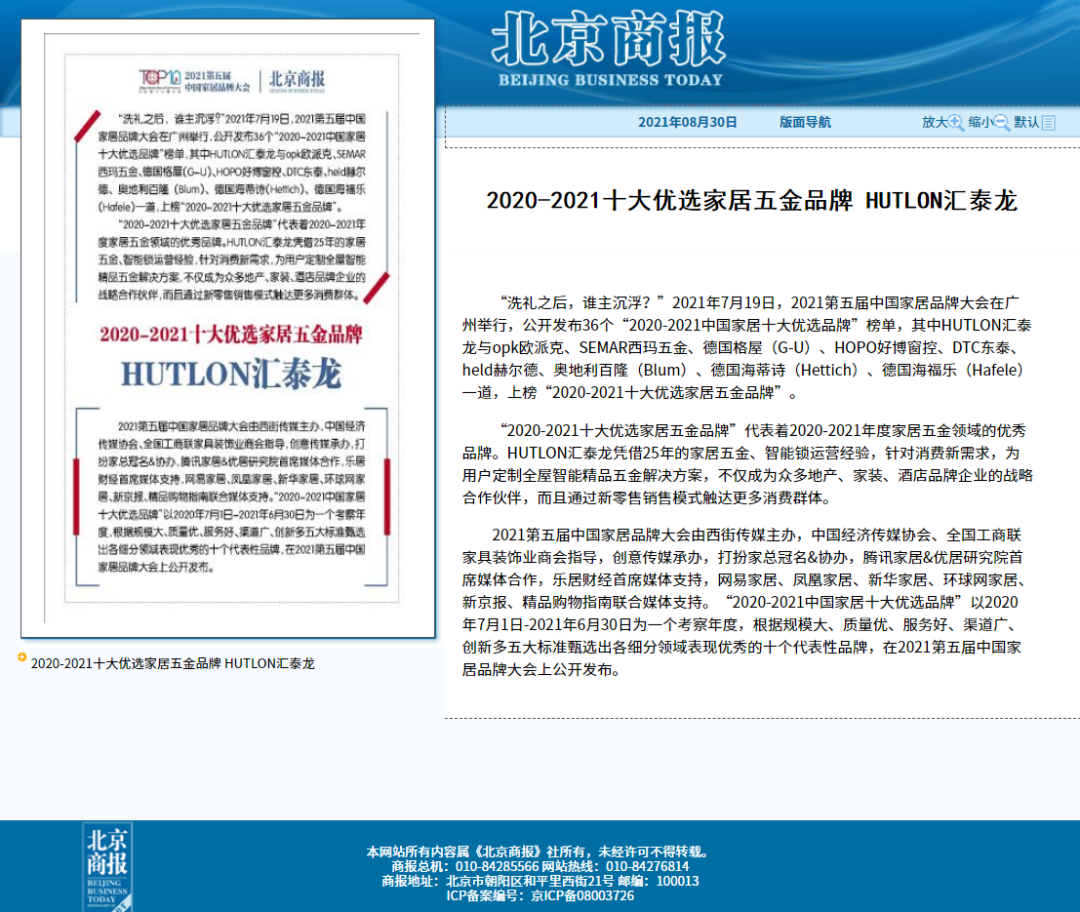Zoom in using the 放大 magnifier icon
Image resolution: width=1080 pixels, height=912 pixels.
tap(956, 121)
